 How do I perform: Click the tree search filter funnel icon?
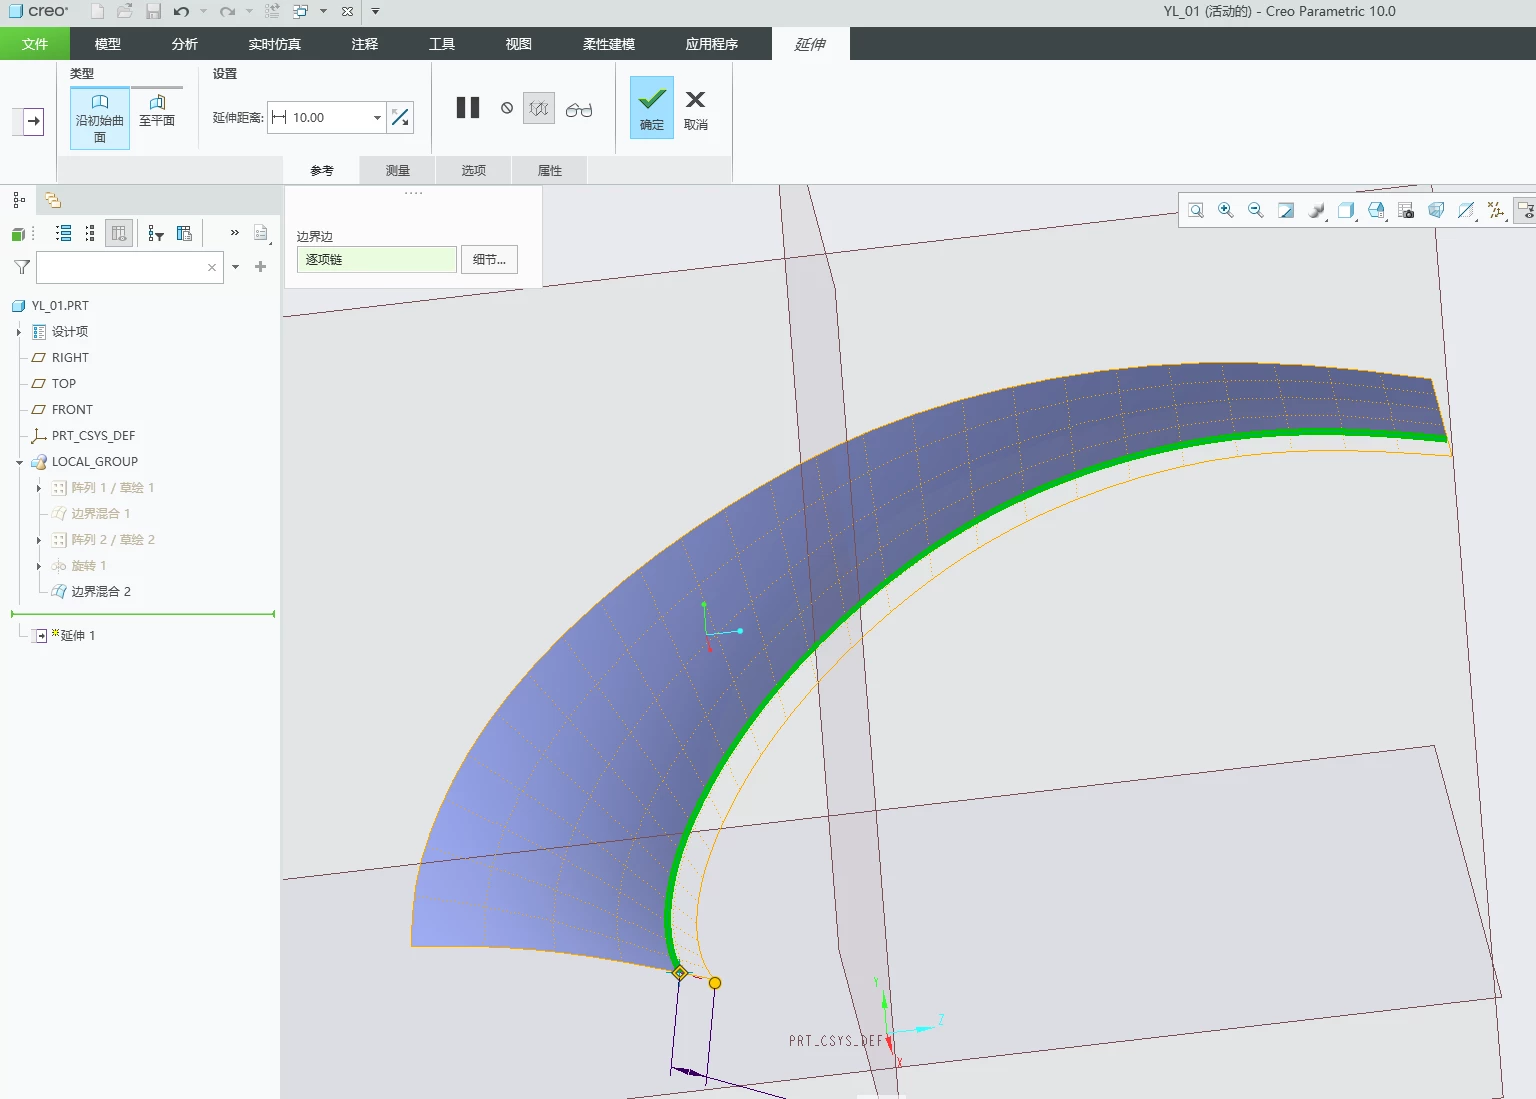click(x=22, y=267)
